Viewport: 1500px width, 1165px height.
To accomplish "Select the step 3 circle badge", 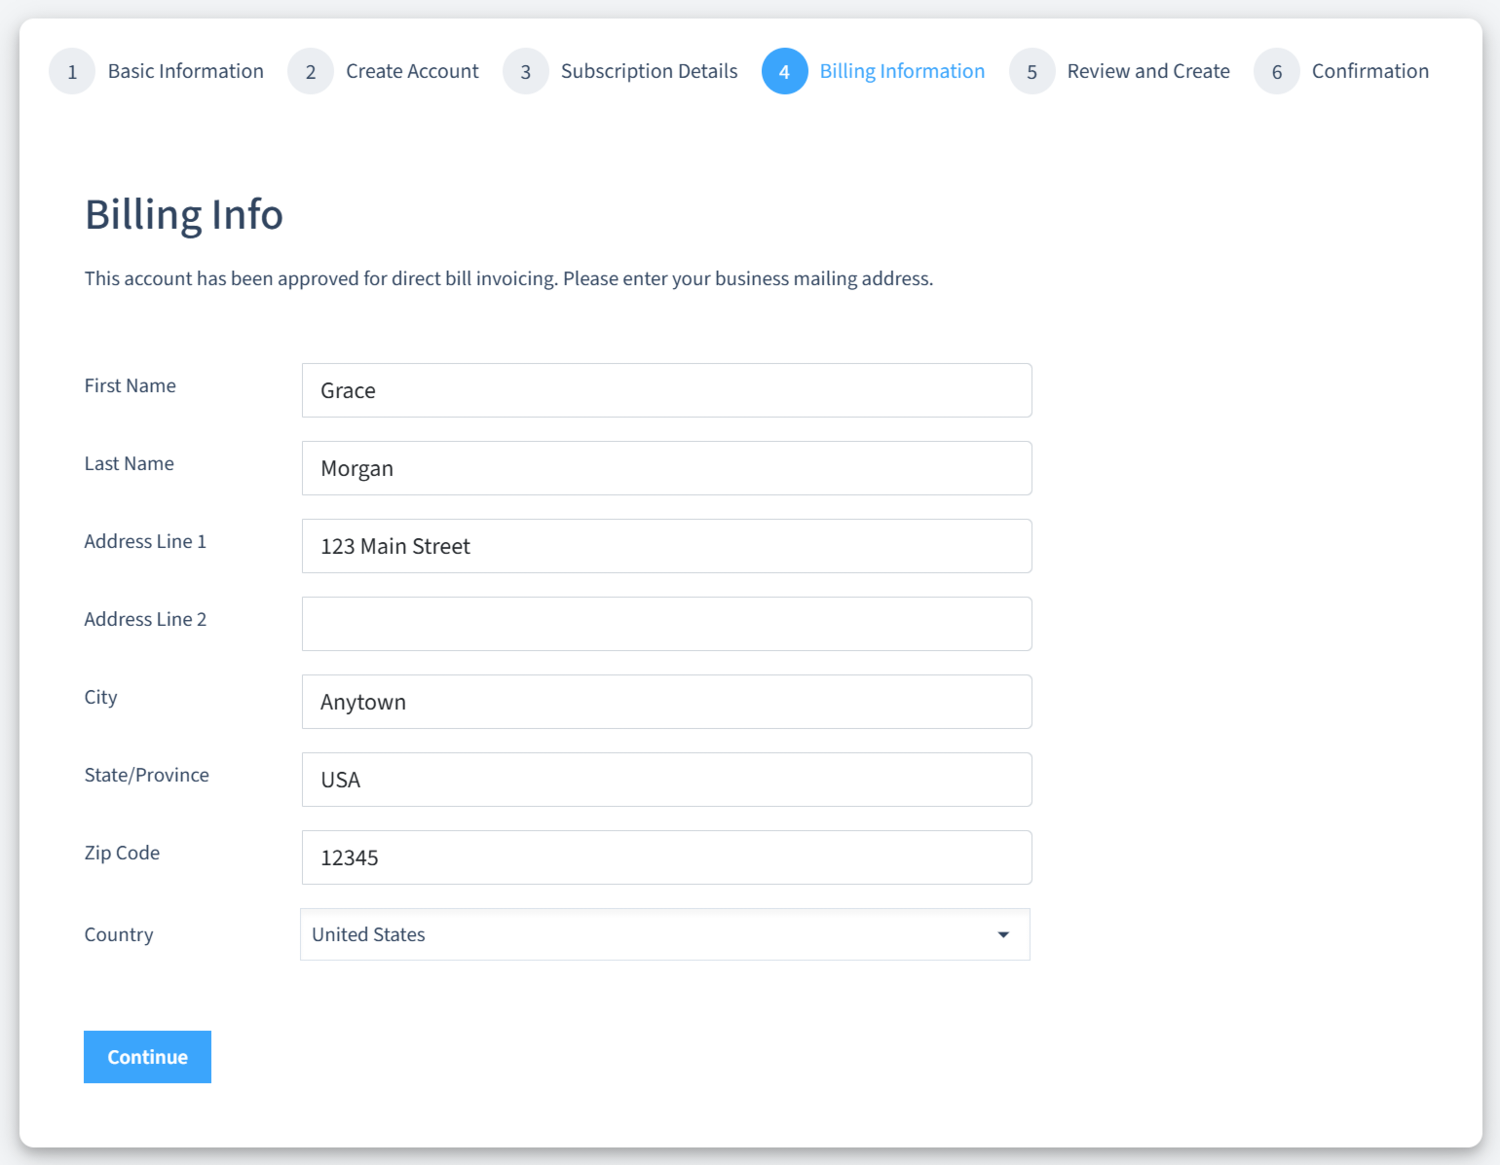I will pyautogui.click(x=525, y=72).
